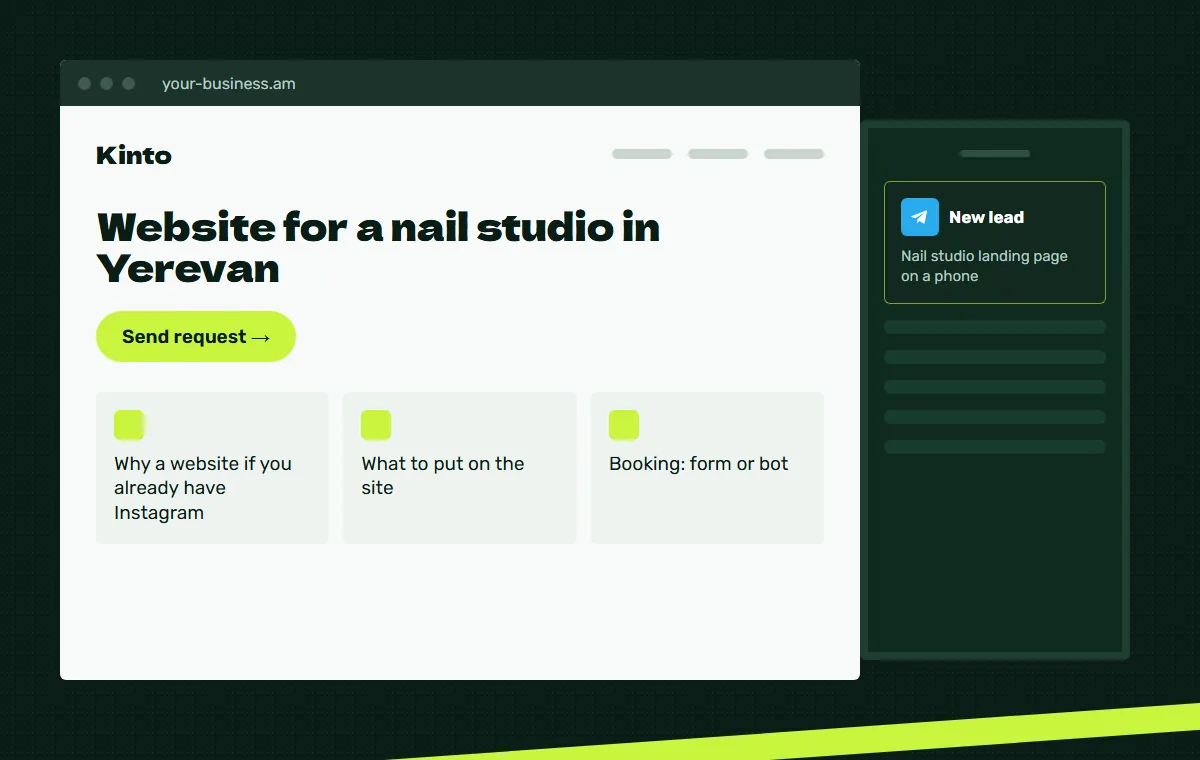Click the Send request button
This screenshot has width=1200, height=760.
coord(196,336)
